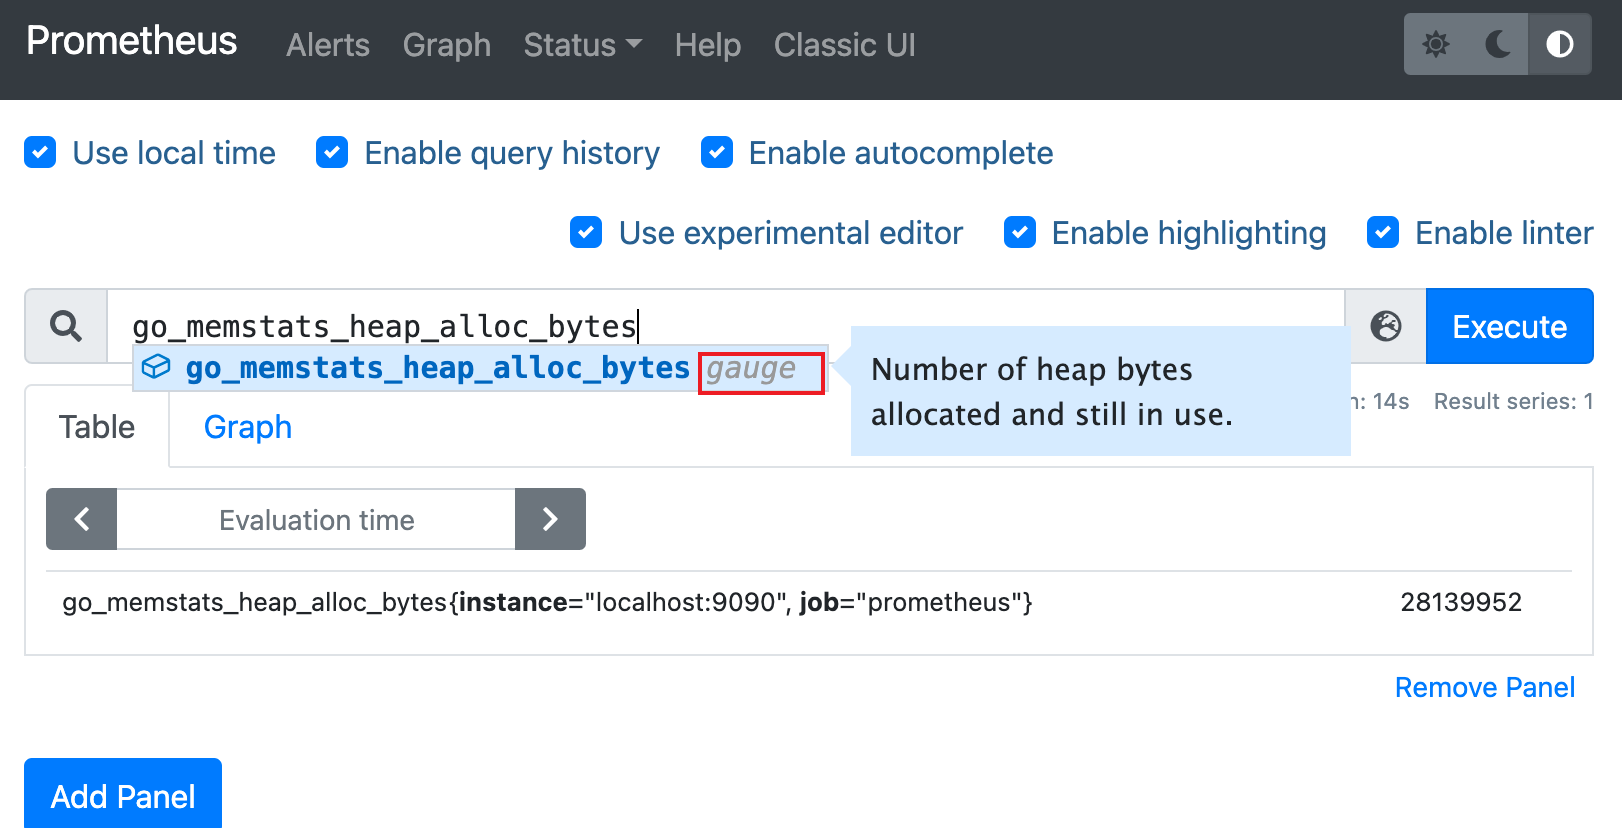Go to next evaluation time
The width and height of the screenshot is (1622, 828).
point(550,519)
